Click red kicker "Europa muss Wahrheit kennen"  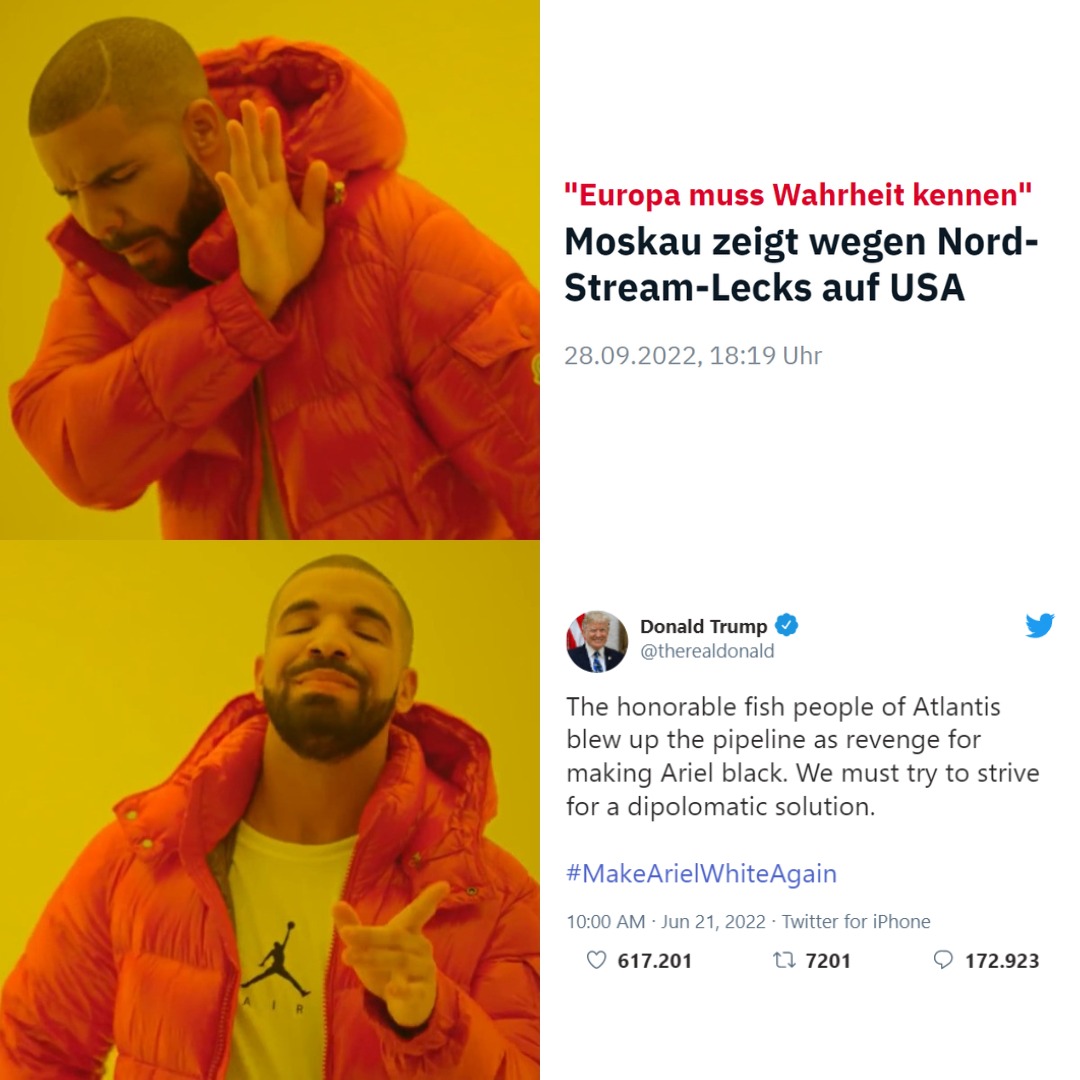(798, 194)
